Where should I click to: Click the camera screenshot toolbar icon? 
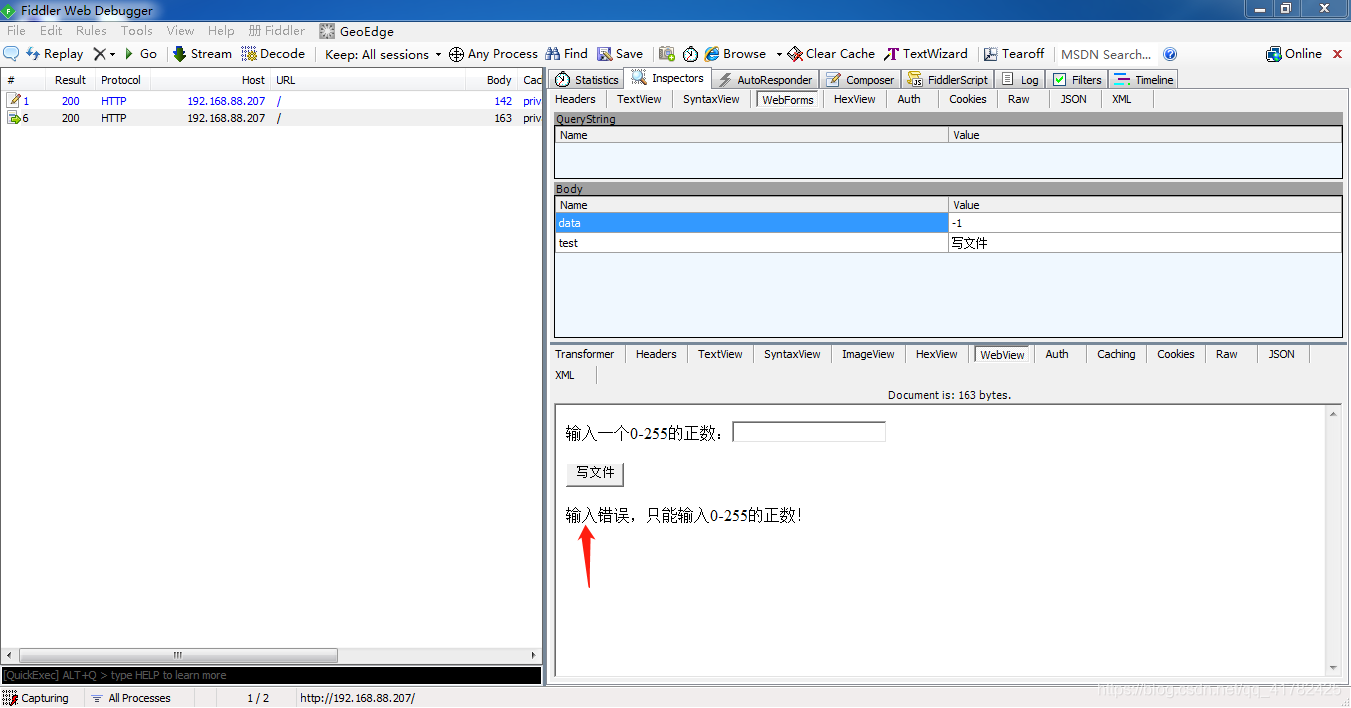point(667,54)
